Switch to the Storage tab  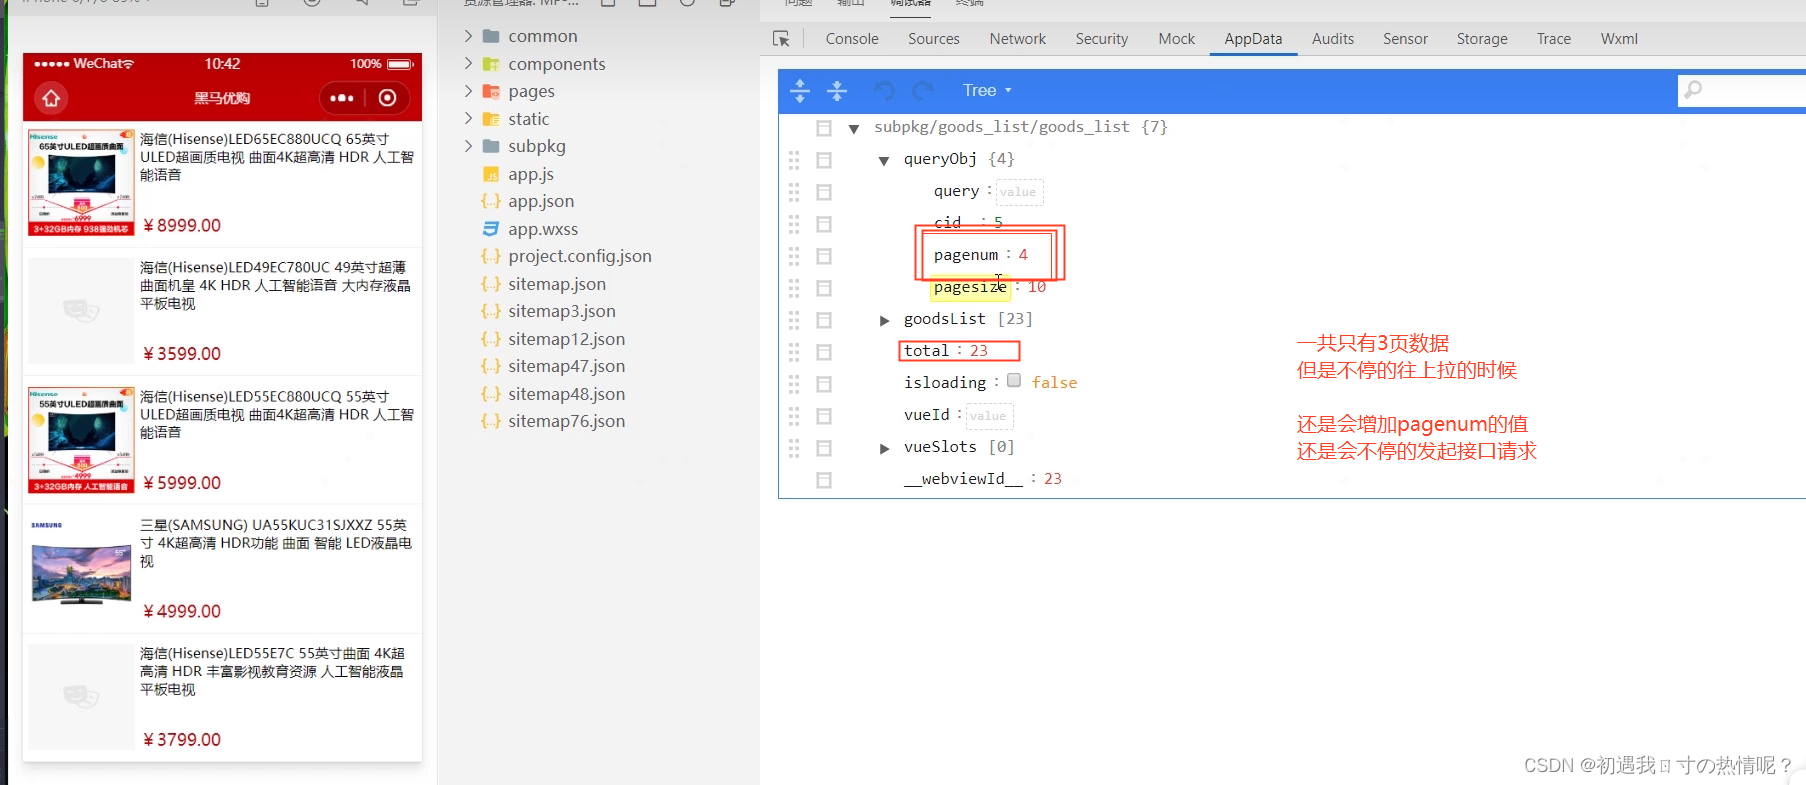1482,39
